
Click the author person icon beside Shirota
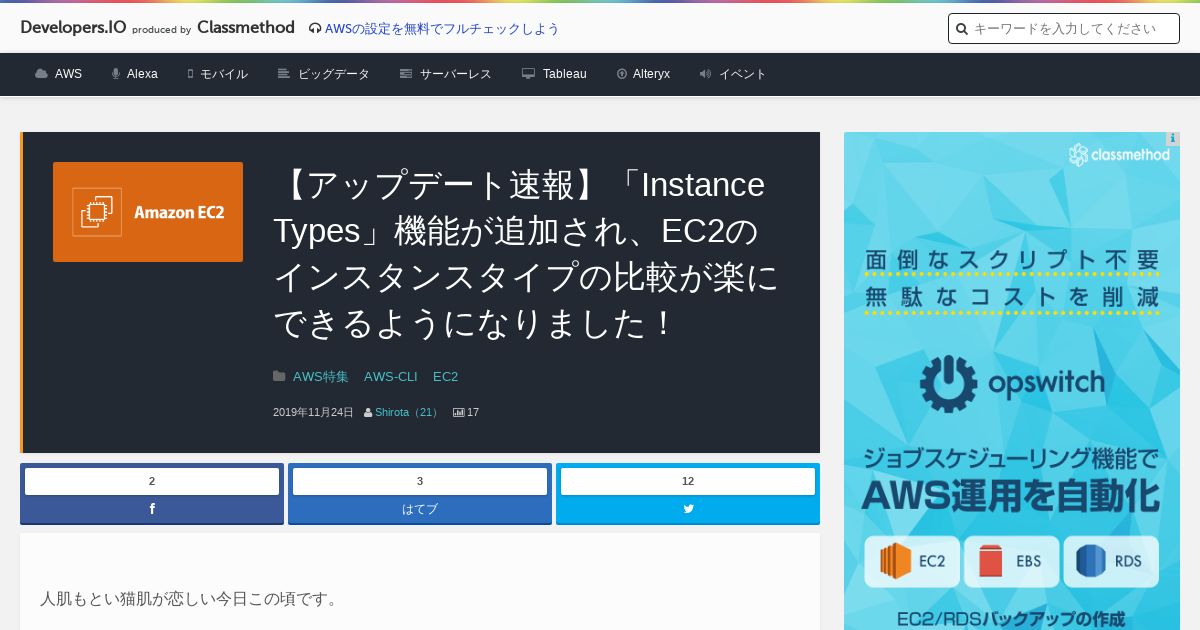pyautogui.click(x=368, y=412)
